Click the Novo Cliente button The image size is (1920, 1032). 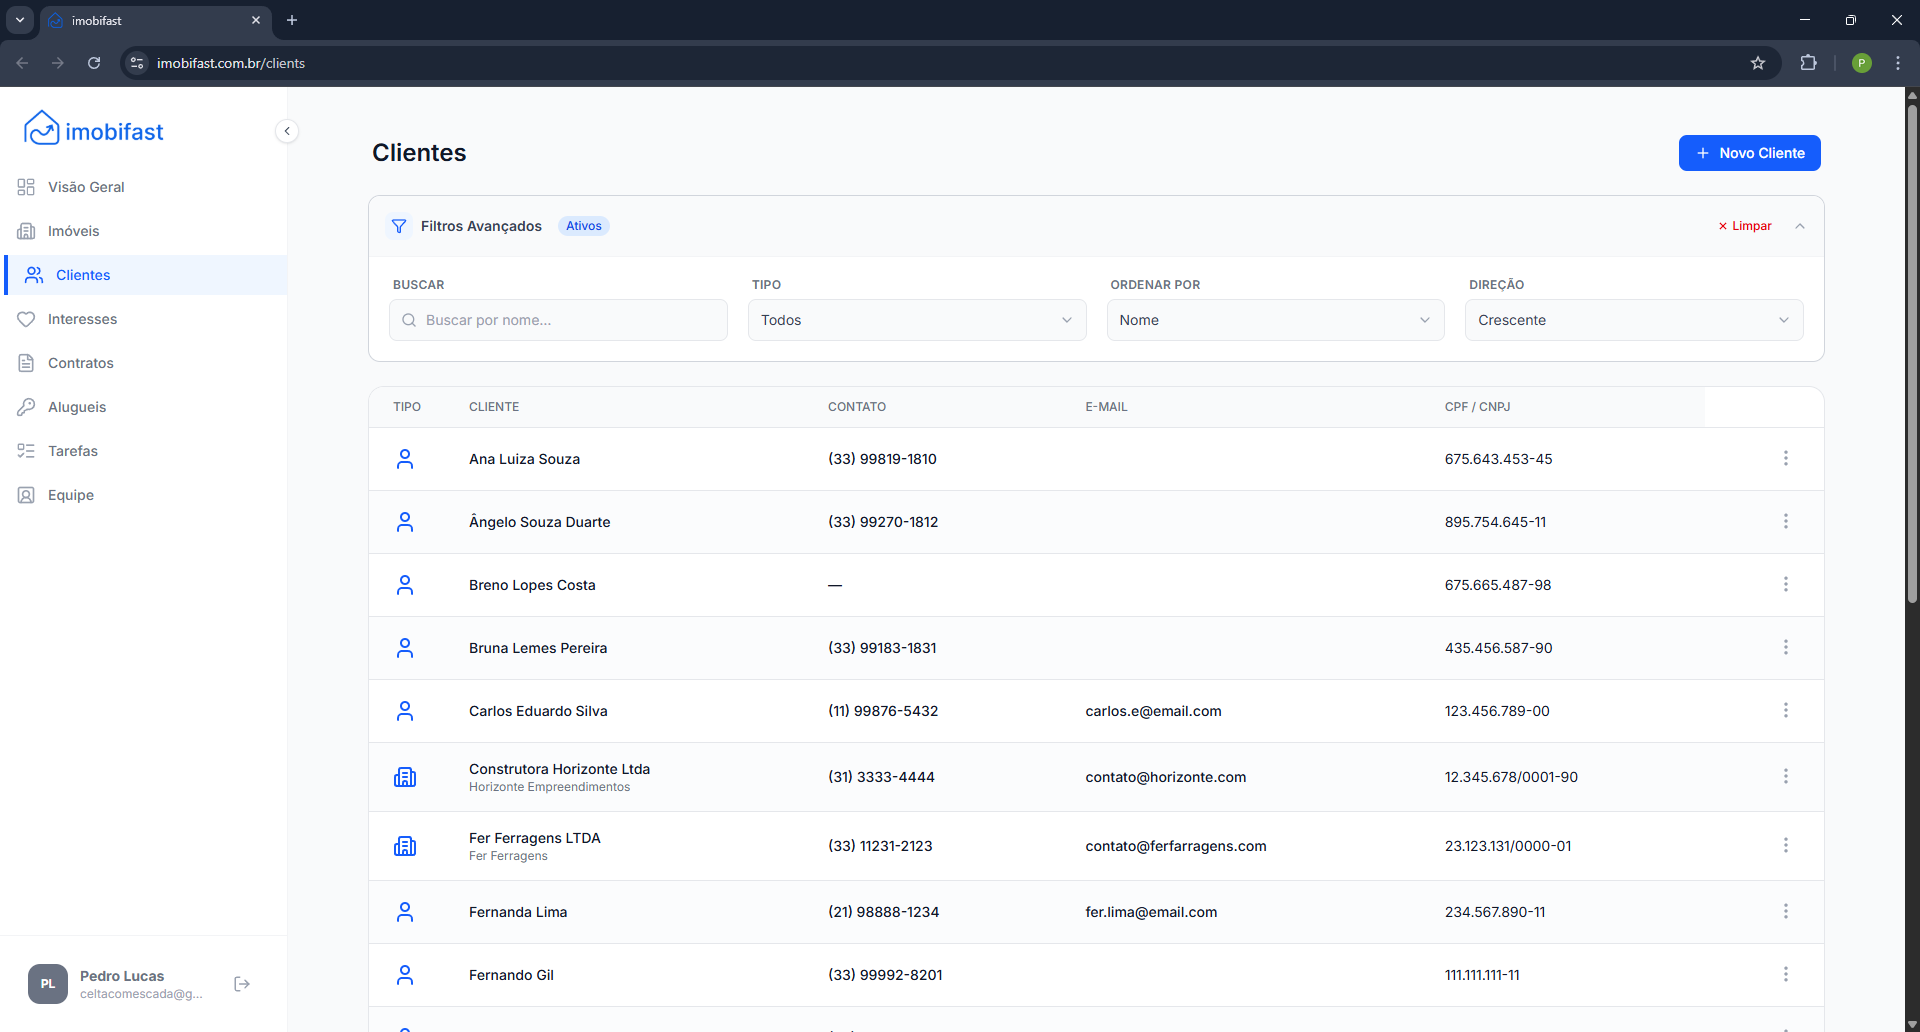coord(1749,153)
